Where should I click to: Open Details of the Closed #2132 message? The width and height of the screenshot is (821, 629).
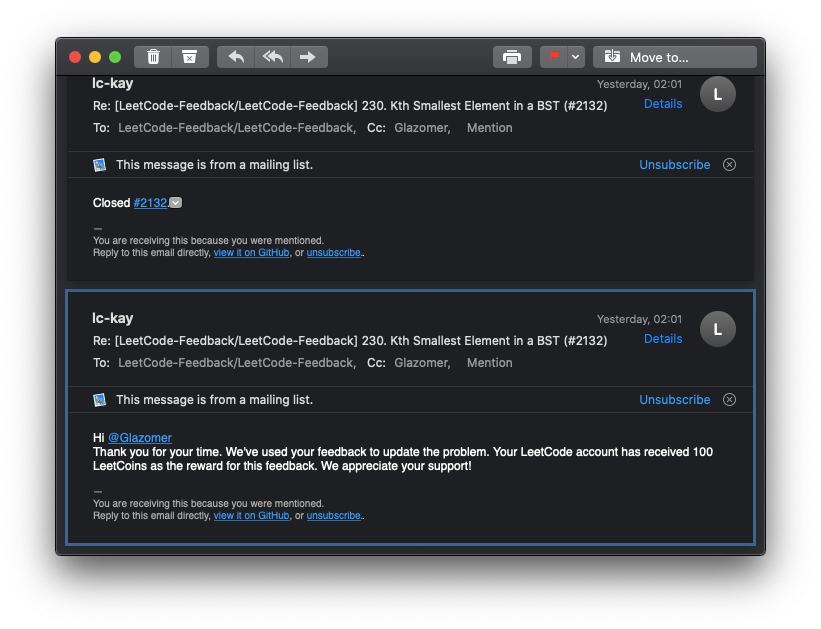(x=663, y=104)
